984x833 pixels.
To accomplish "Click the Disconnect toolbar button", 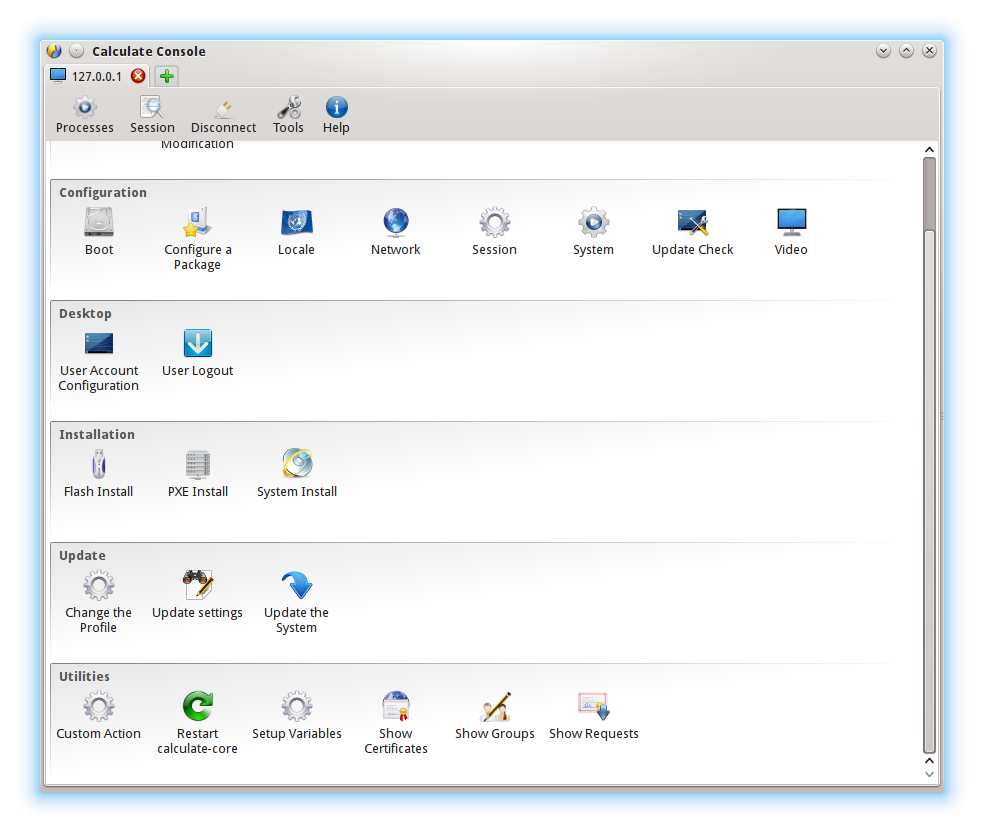I will tap(223, 115).
